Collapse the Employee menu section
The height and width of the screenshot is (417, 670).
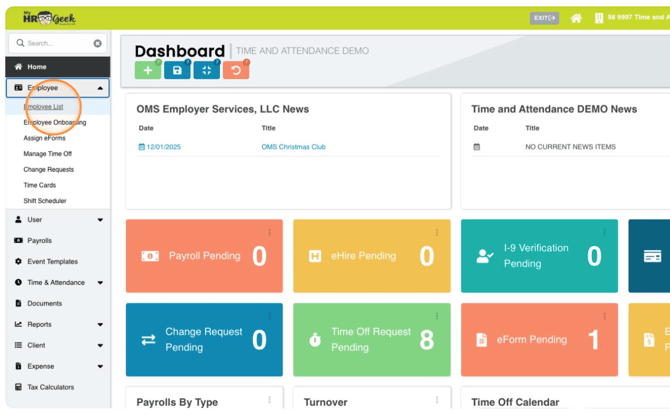tap(100, 88)
